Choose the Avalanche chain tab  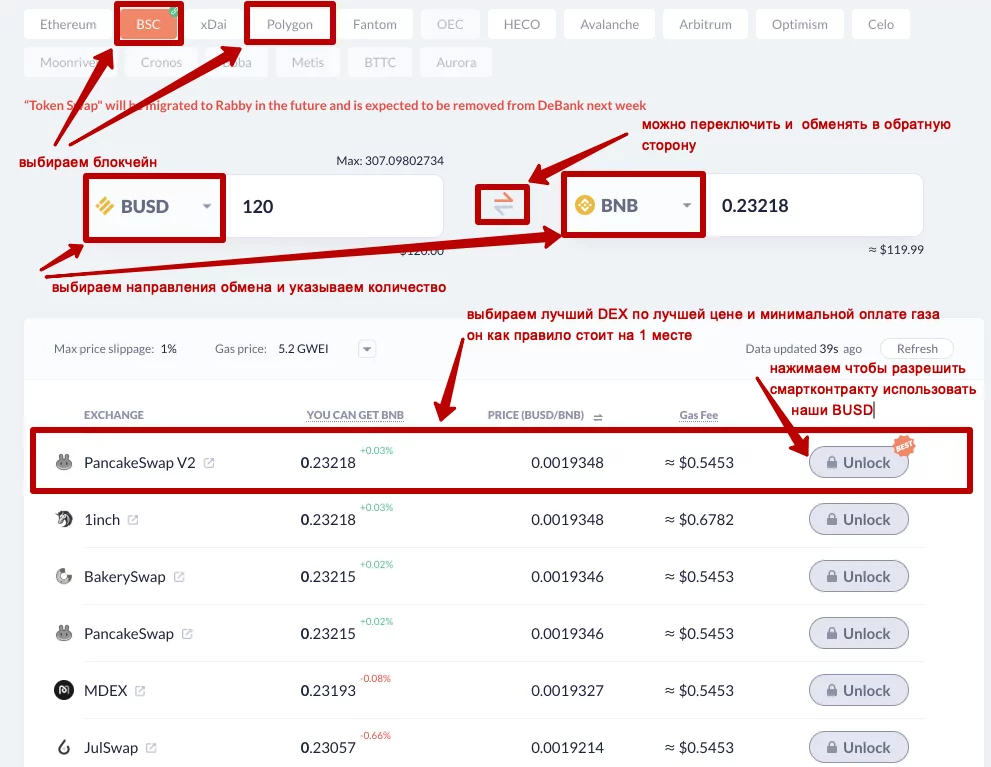609,25
